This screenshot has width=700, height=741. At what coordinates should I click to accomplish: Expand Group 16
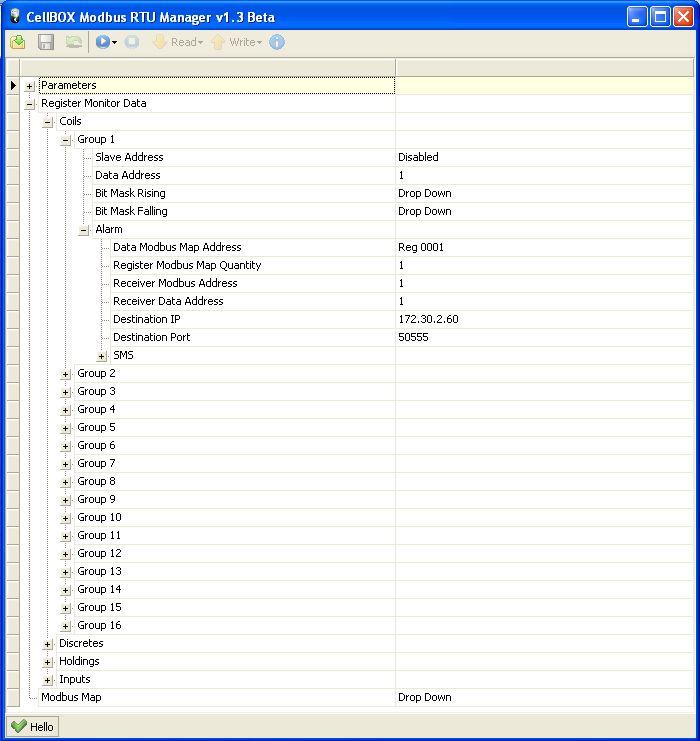pyautogui.click(x=66, y=626)
